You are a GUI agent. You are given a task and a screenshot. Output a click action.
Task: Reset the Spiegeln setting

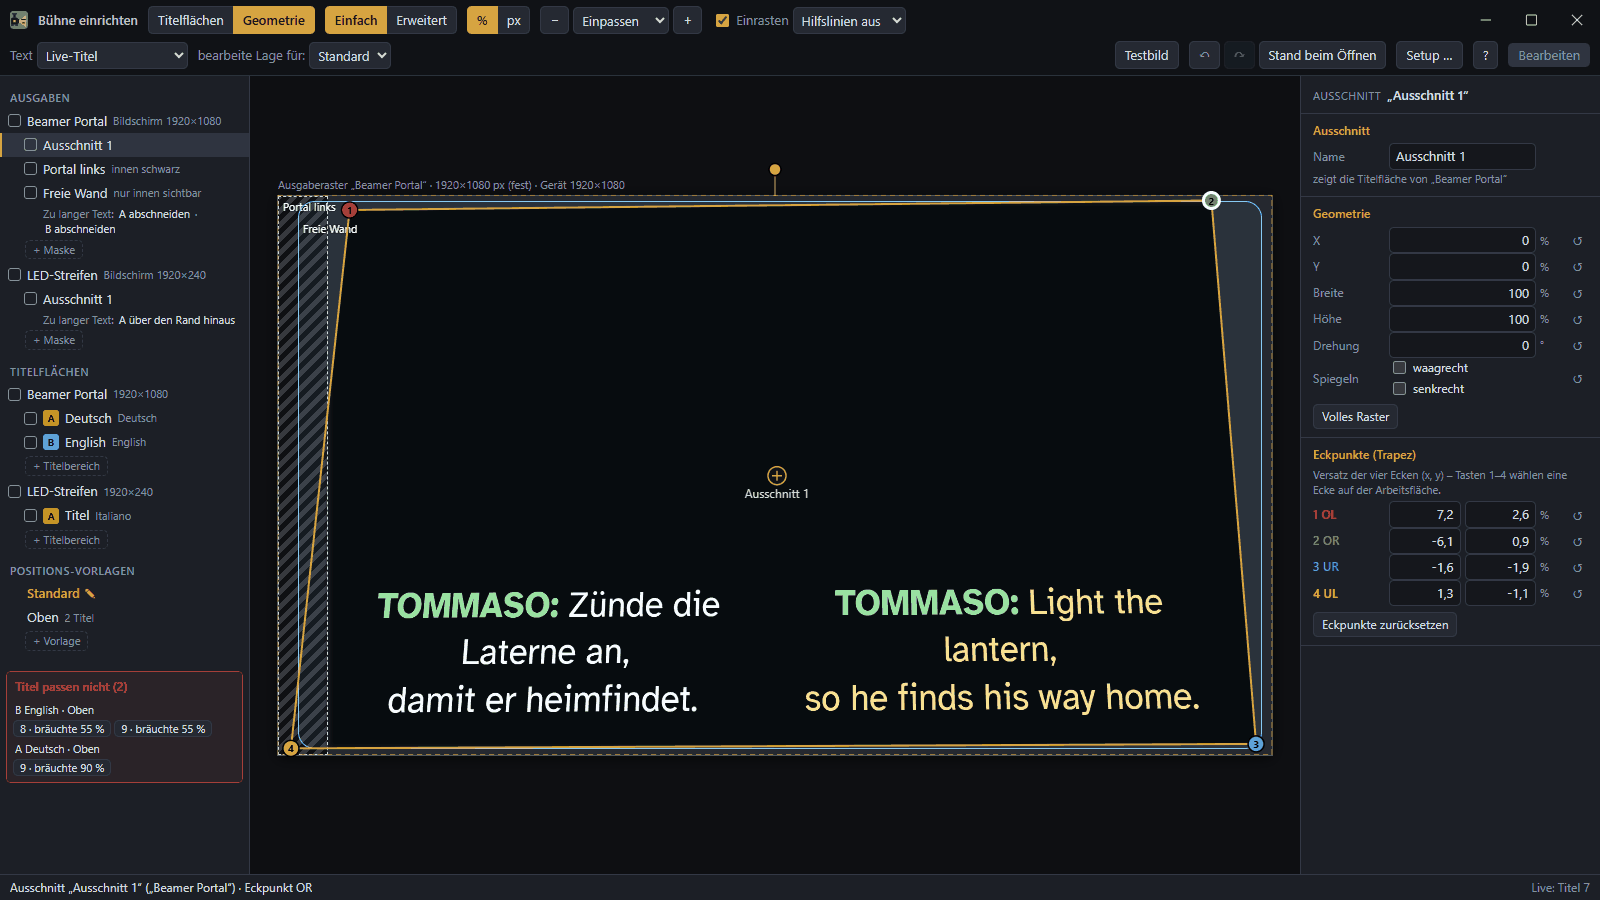coord(1577,379)
